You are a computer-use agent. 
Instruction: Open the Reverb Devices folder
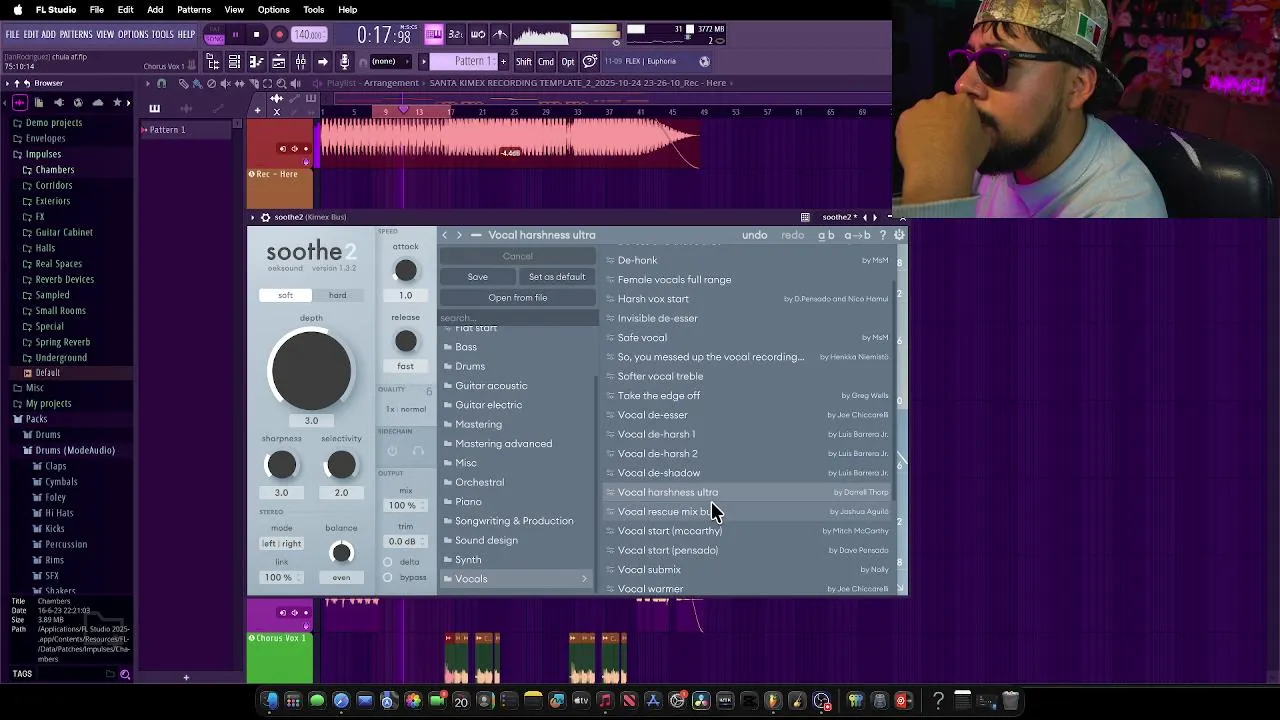pos(64,279)
